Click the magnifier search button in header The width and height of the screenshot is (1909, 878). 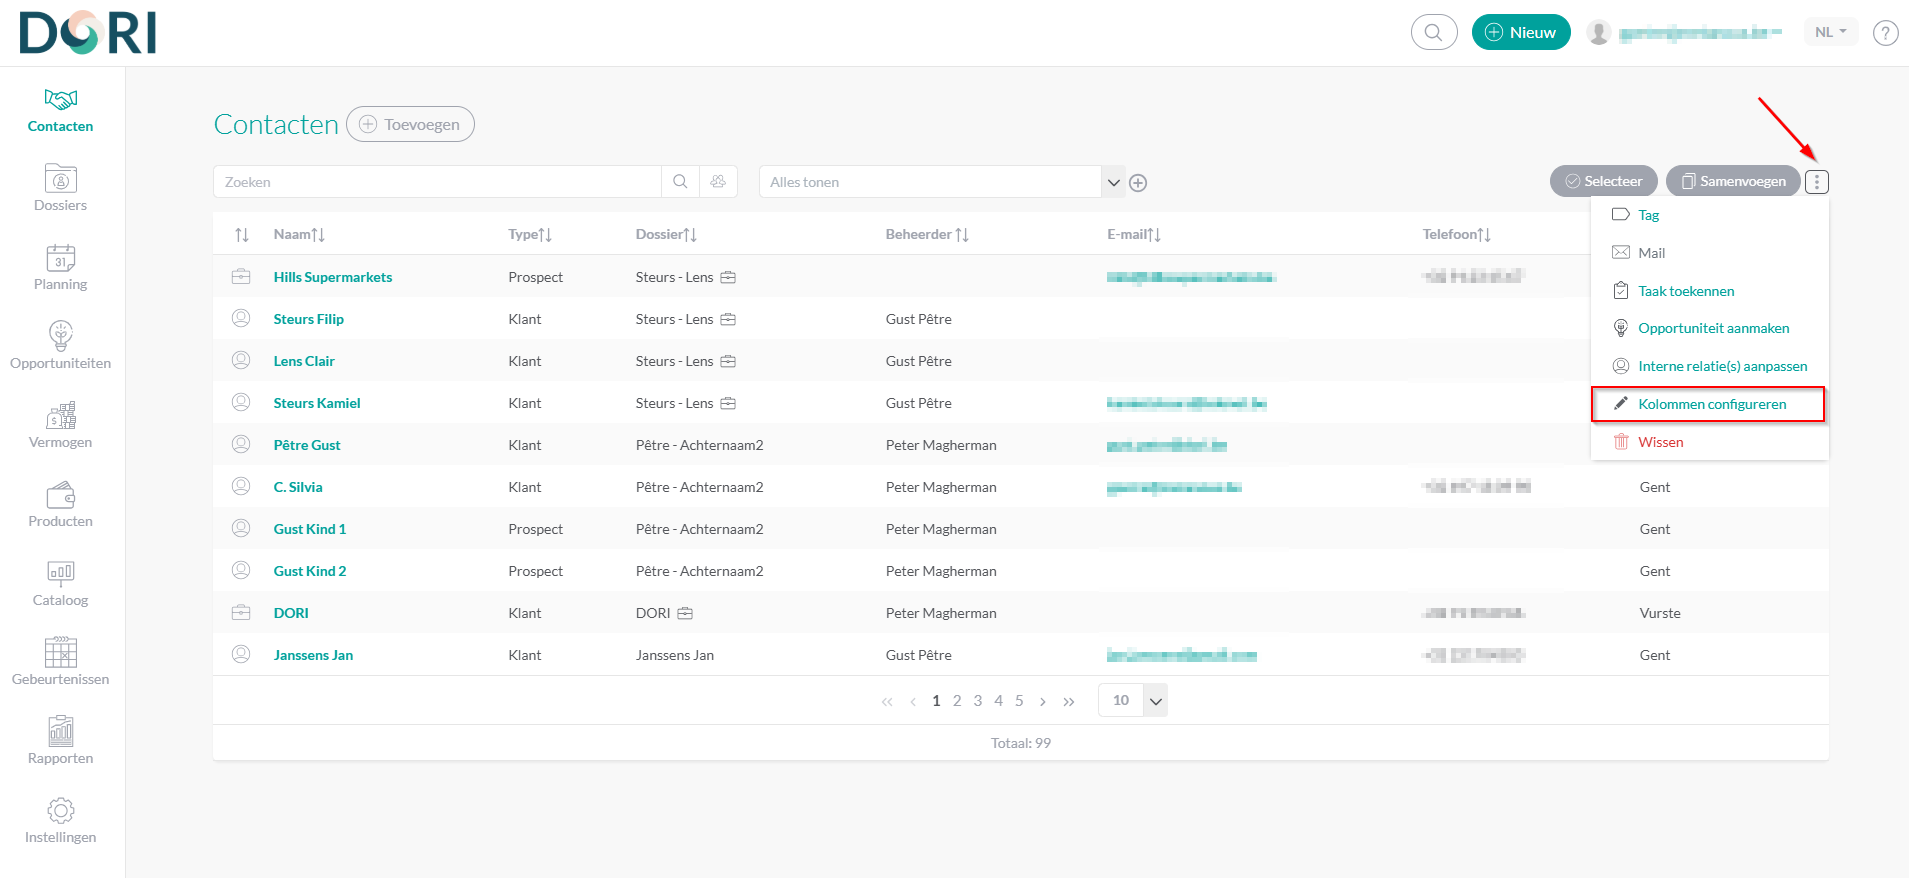click(1433, 32)
